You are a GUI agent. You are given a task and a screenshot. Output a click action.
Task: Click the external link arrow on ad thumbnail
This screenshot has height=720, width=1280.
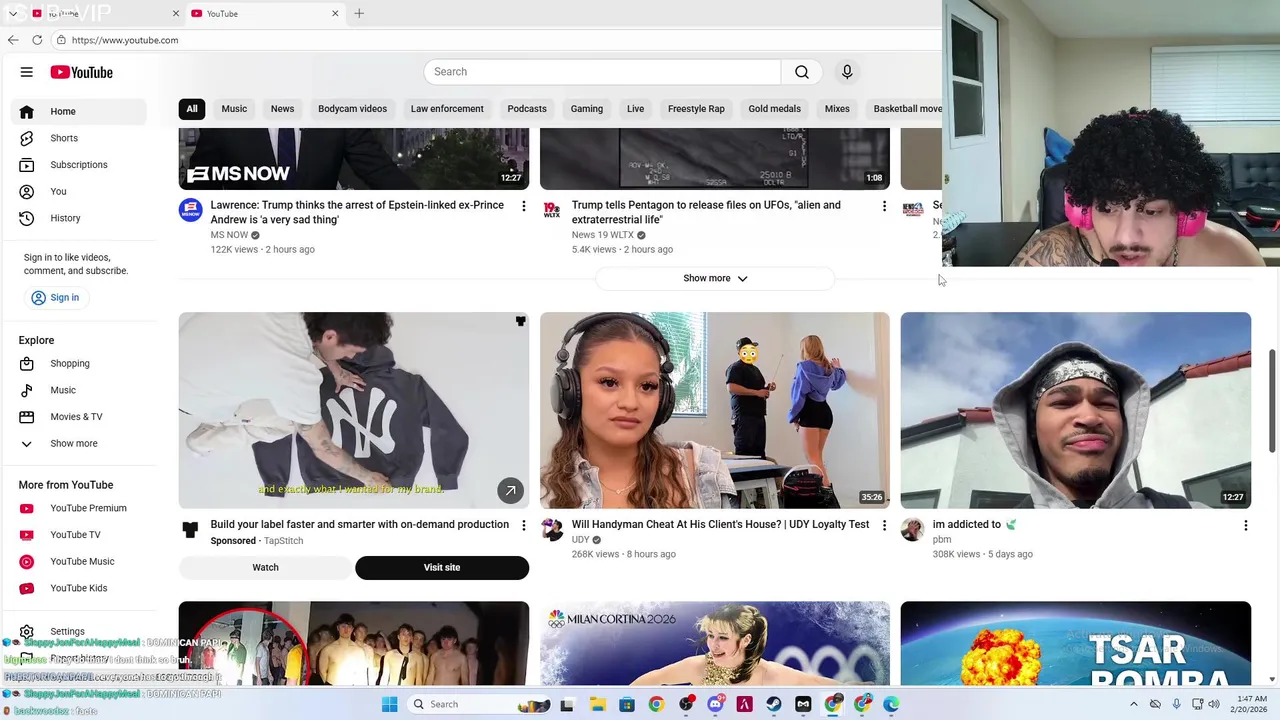[x=510, y=490]
